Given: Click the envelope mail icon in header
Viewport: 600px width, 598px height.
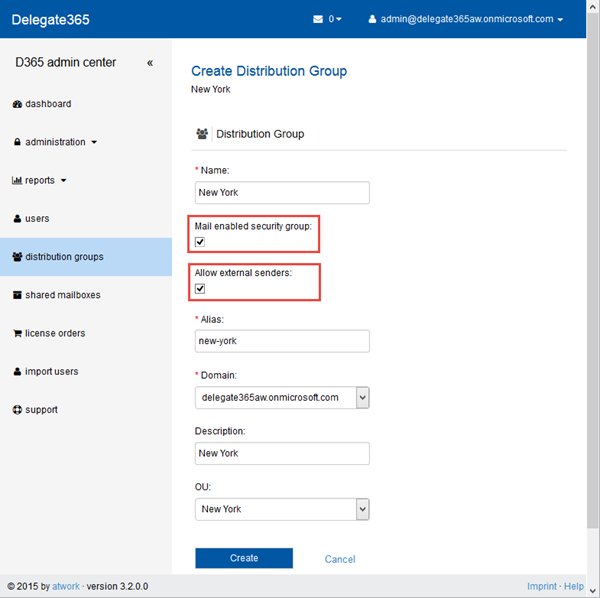Looking at the screenshot, I should (x=318, y=19).
